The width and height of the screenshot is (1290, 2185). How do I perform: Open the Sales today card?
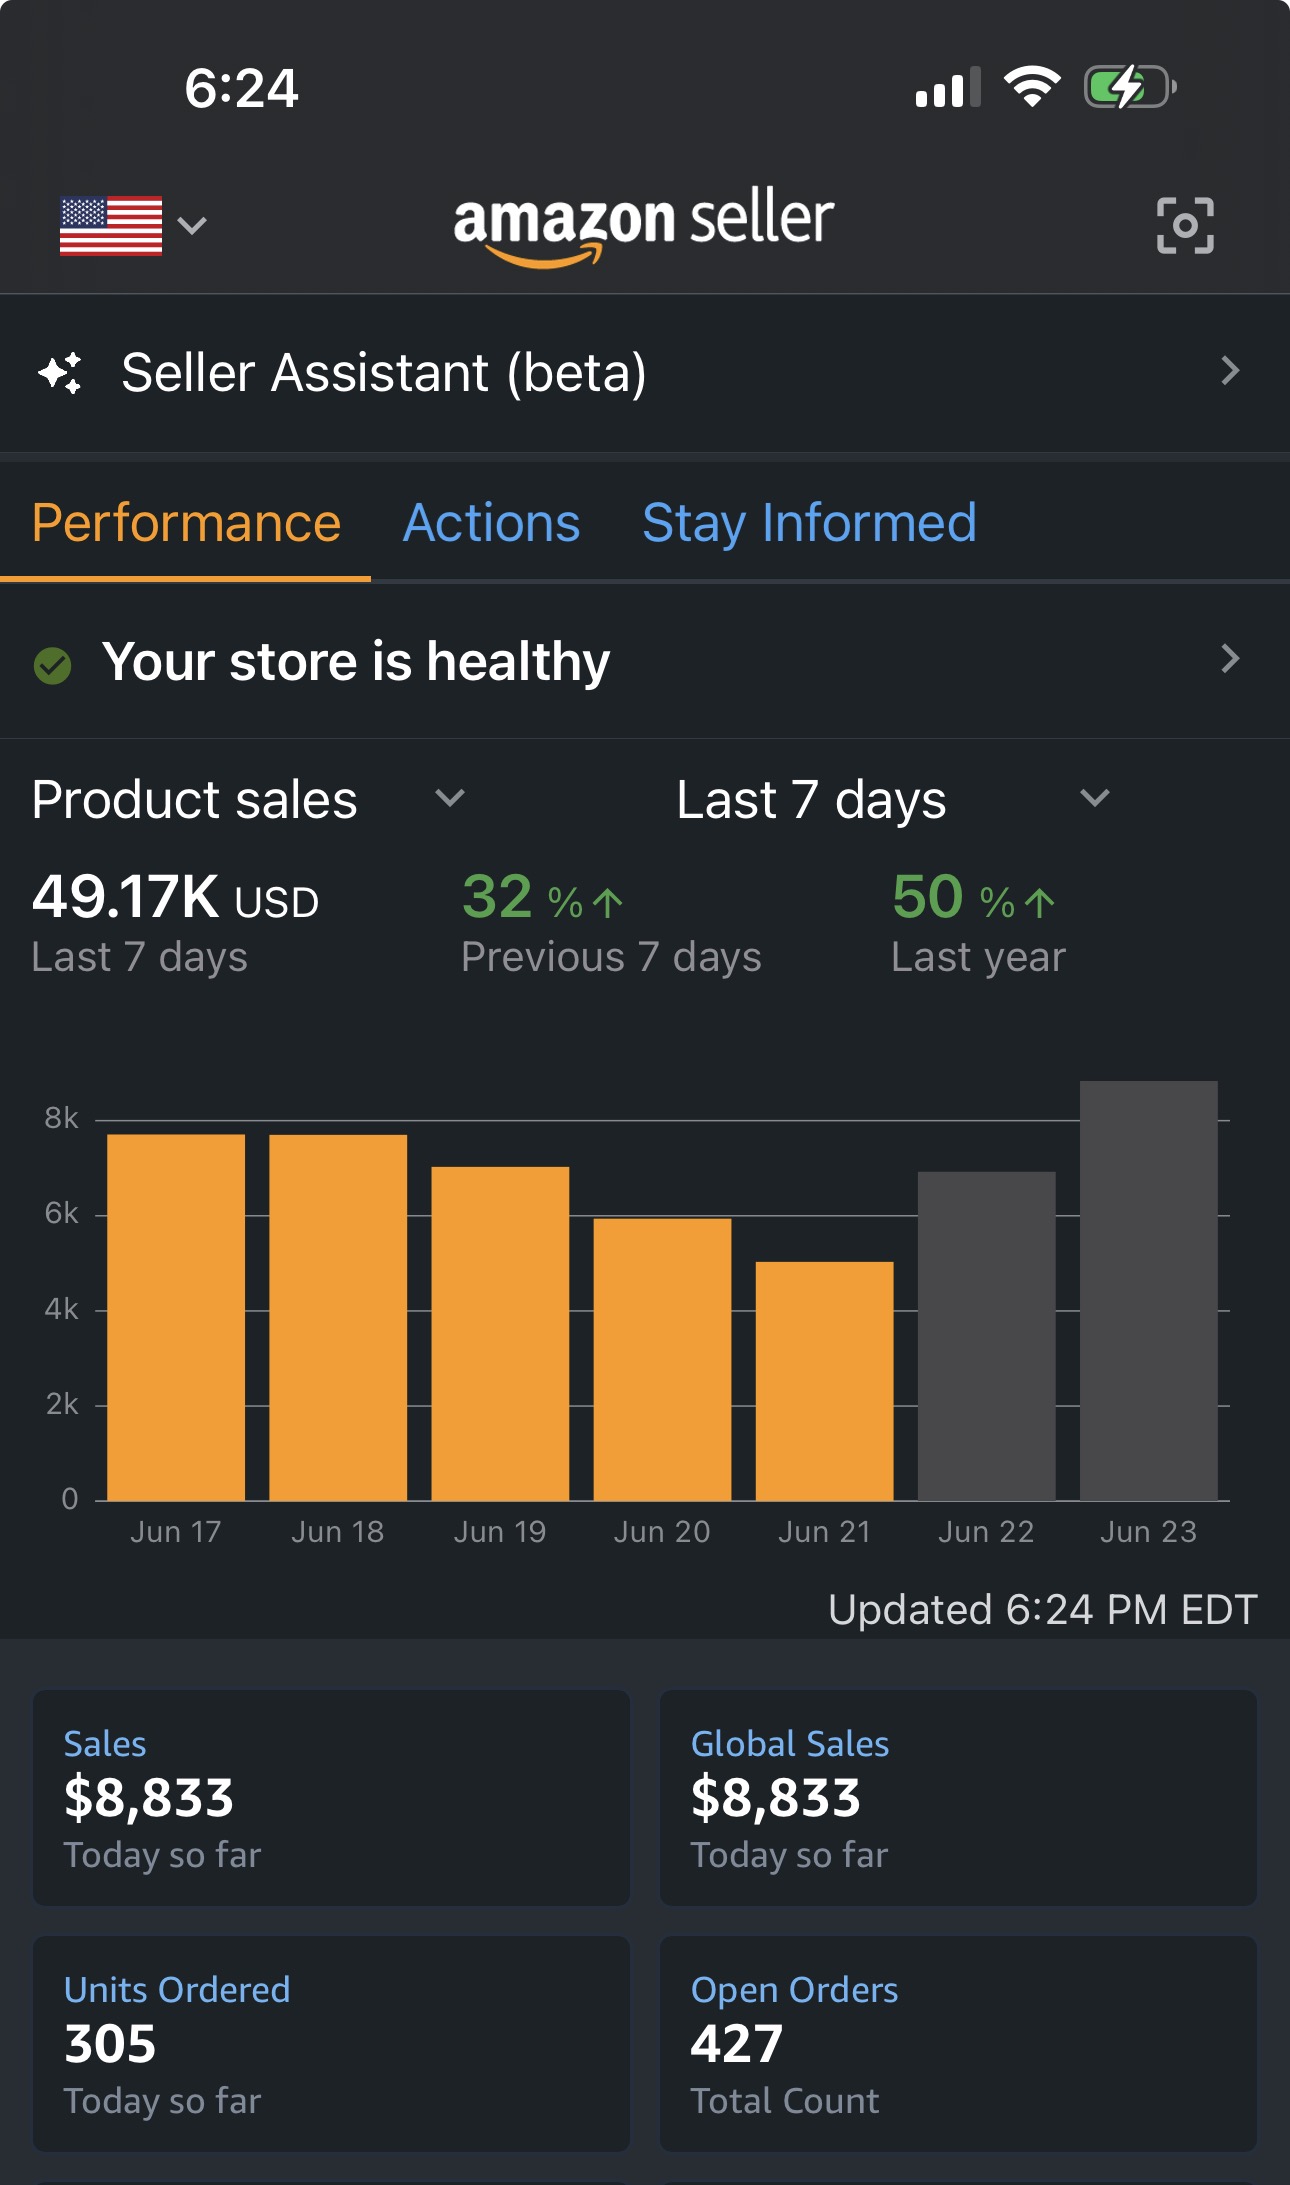tap(331, 1798)
